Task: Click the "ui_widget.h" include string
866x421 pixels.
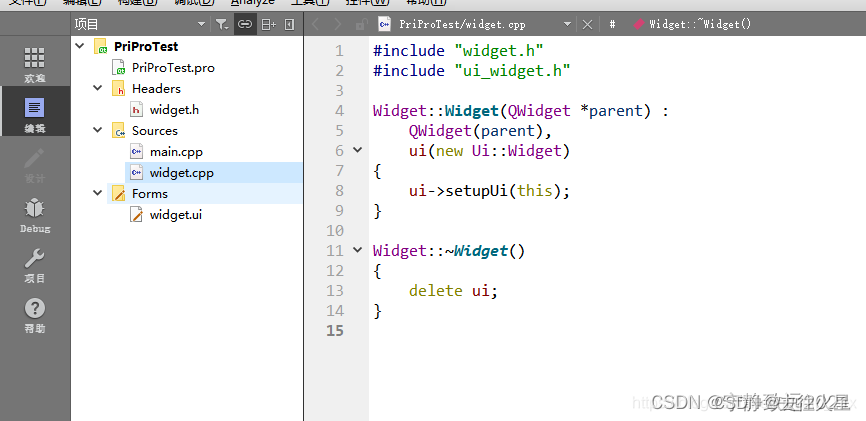Action: [x=513, y=71]
